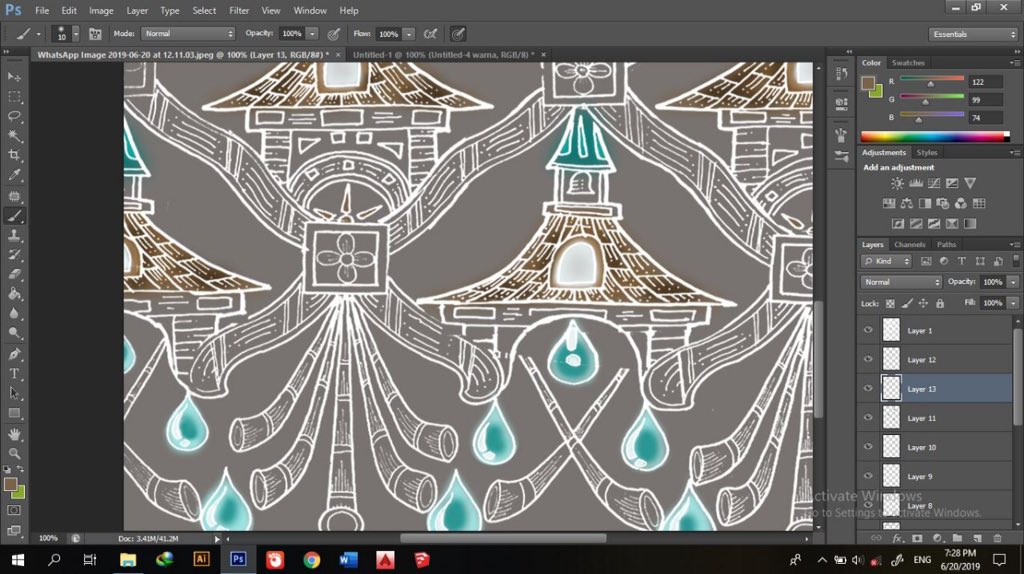Hide Layer 10 visibility eye

click(868, 447)
